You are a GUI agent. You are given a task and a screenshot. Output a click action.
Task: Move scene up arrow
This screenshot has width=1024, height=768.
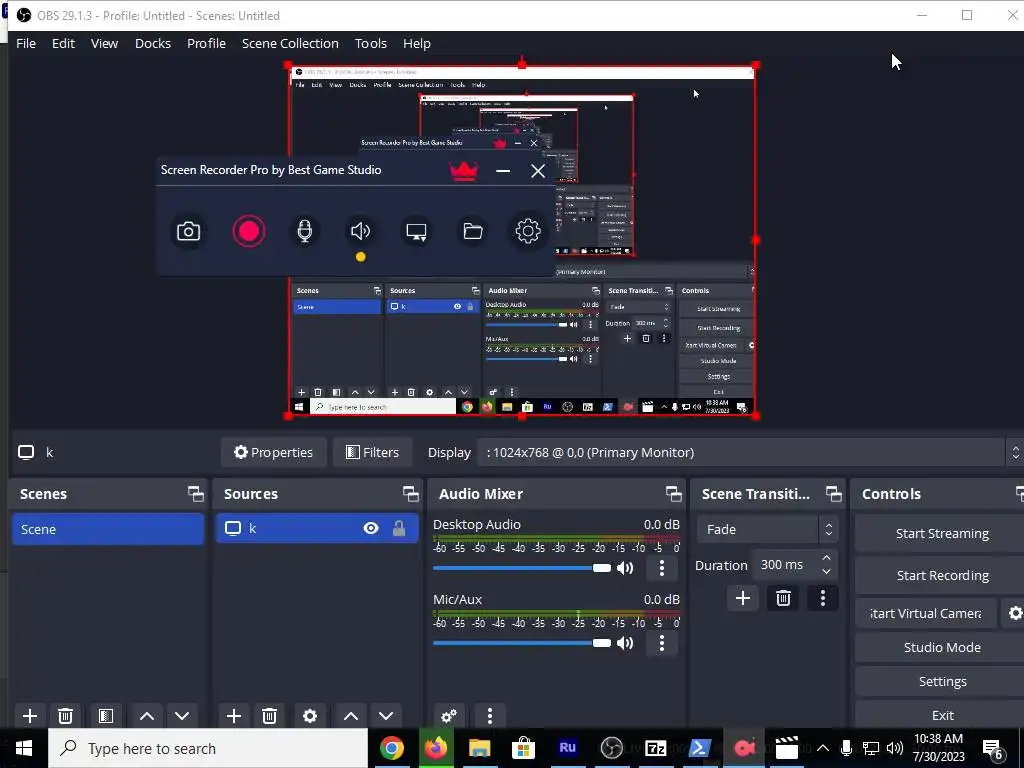click(147, 716)
